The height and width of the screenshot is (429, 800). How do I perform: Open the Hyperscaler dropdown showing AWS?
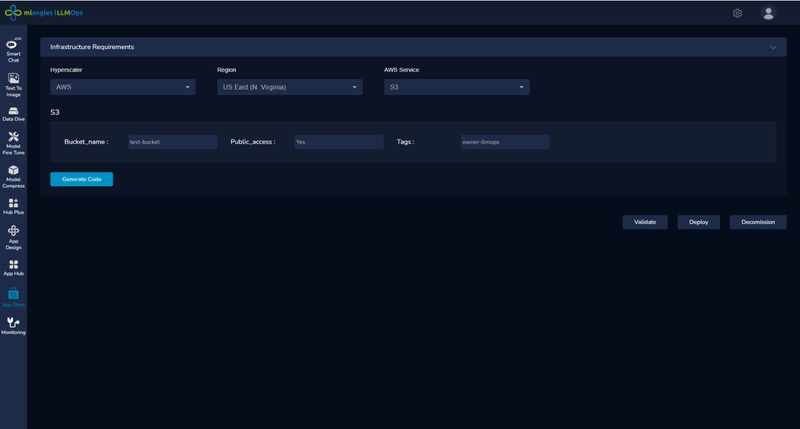pyautogui.click(x=123, y=87)
